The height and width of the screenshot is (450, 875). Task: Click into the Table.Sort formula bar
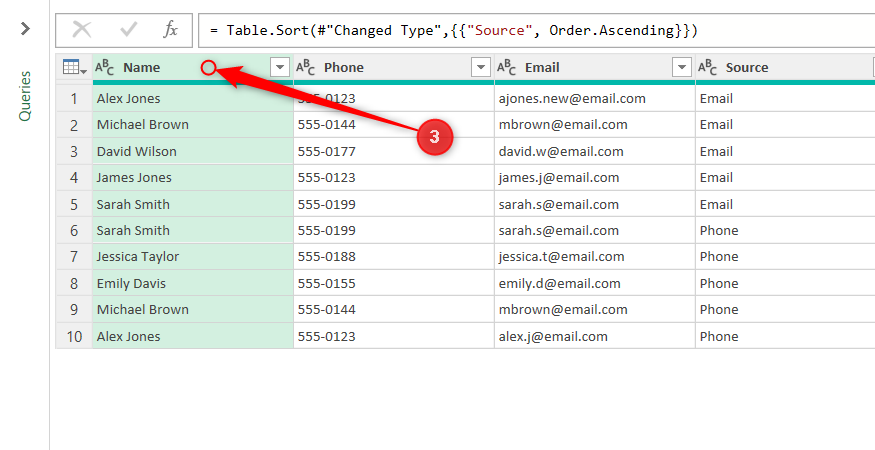536,30
